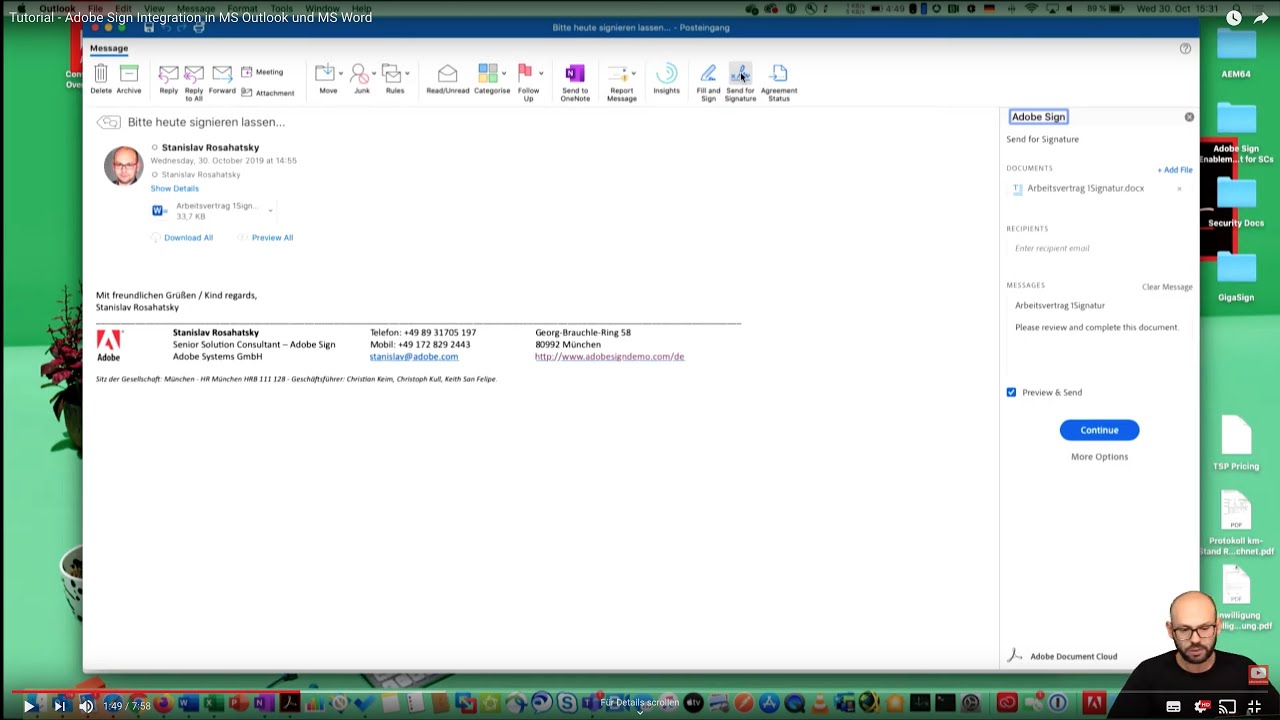Open the adobesigndemo.com/de link
Viewport: 1280px width, 720px height.
tap(609, 356)
